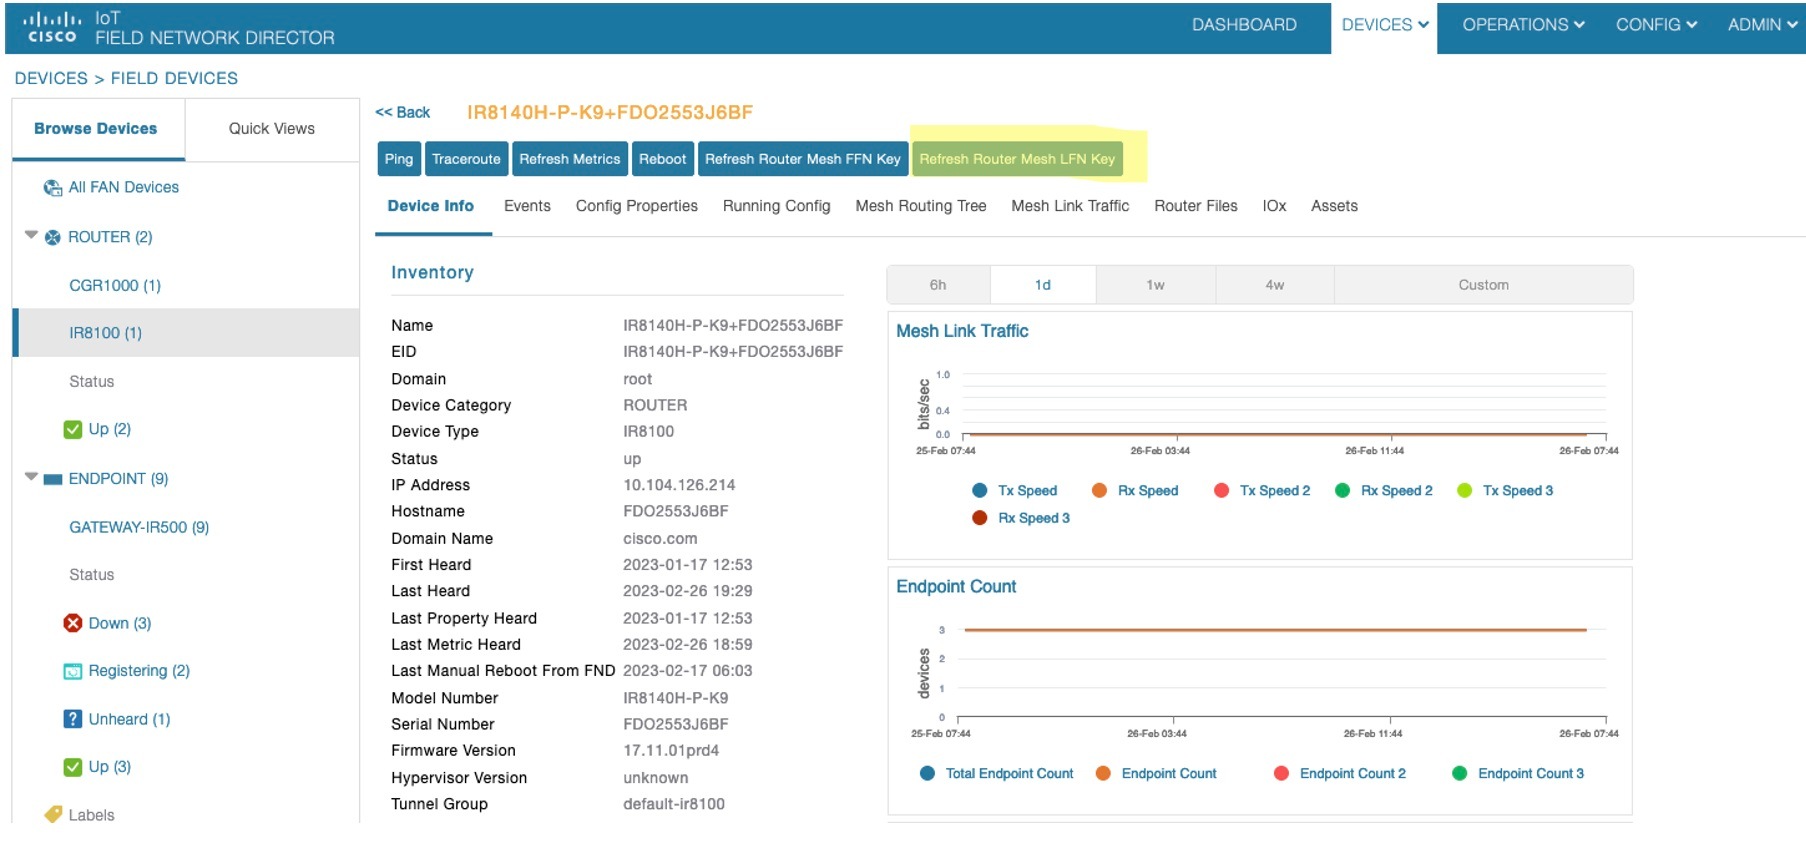This screenshot has height=864, width=1806.
Task: Toggle Tx Speed legend dot
Action: click(x=980, y=491)
